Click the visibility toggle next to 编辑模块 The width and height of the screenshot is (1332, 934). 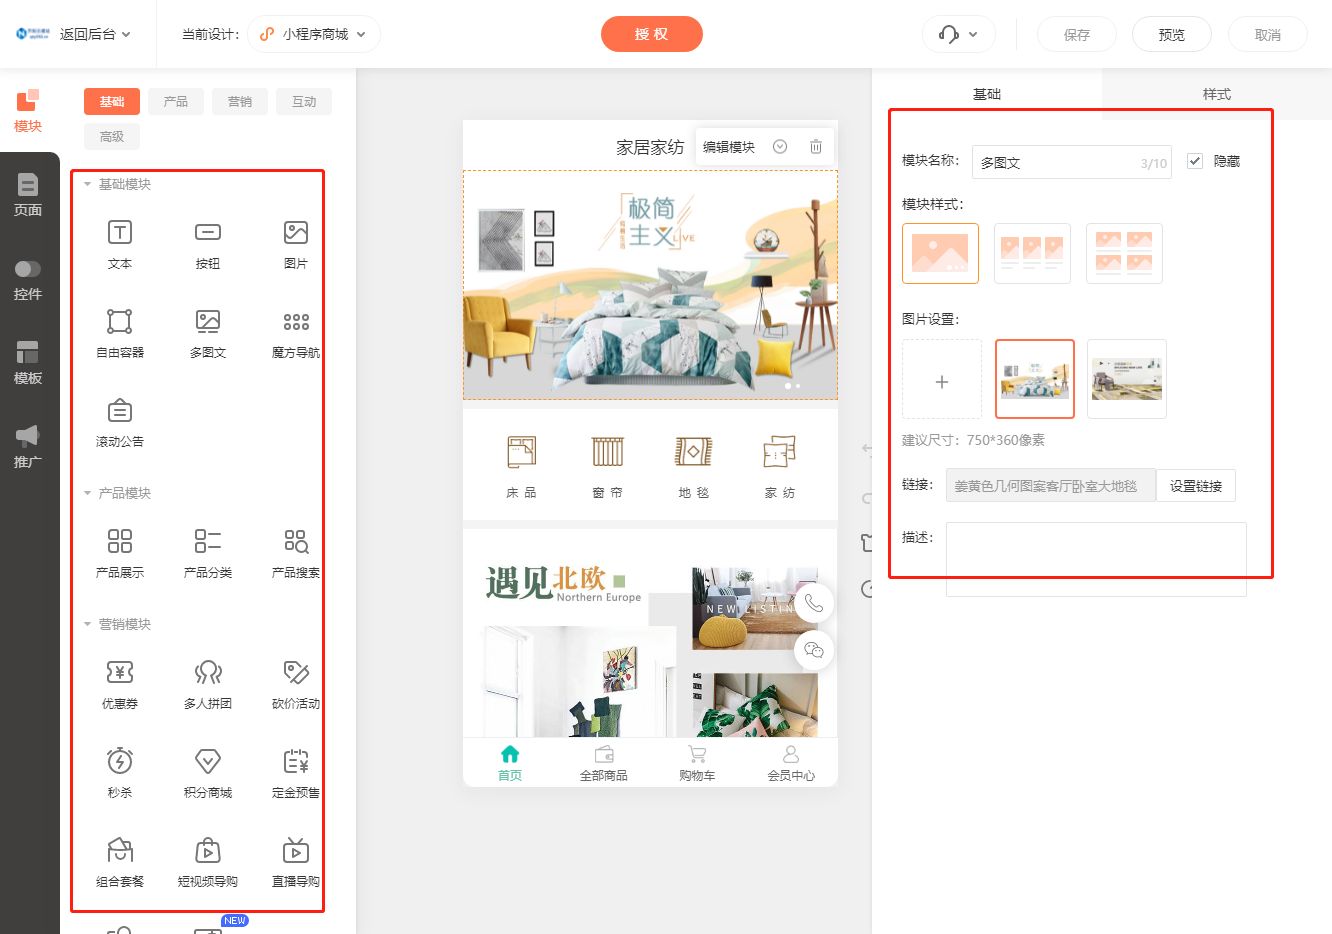[x=780, y=146]
